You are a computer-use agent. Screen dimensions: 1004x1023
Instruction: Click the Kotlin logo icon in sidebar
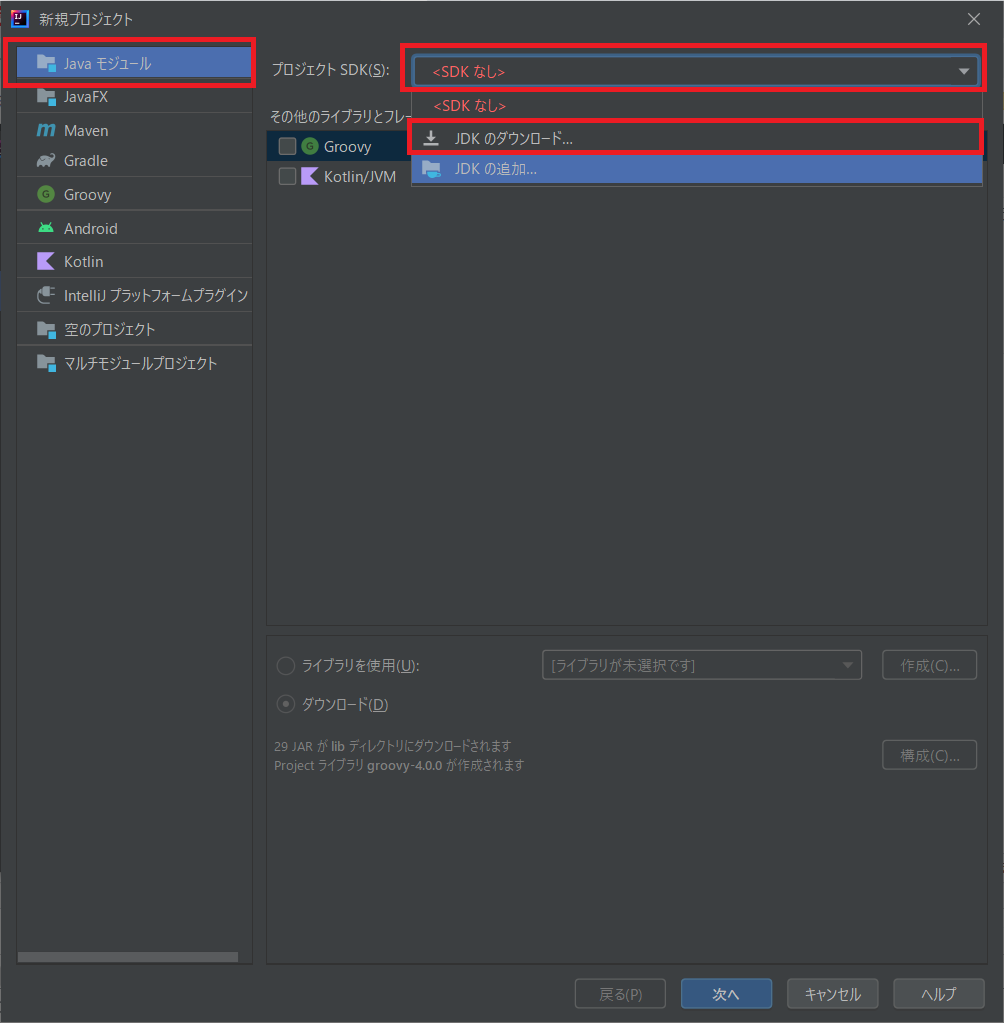(x=46, y=262)
